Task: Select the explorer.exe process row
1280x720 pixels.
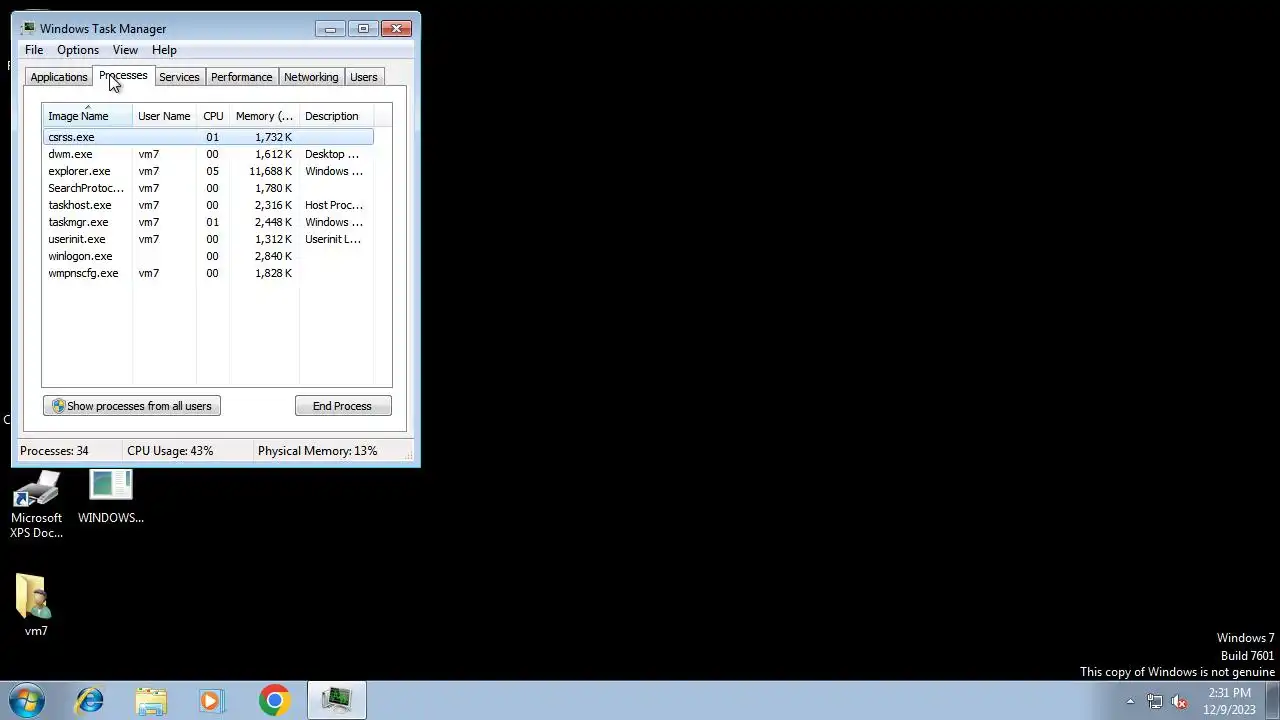Action: click(208, 171)
